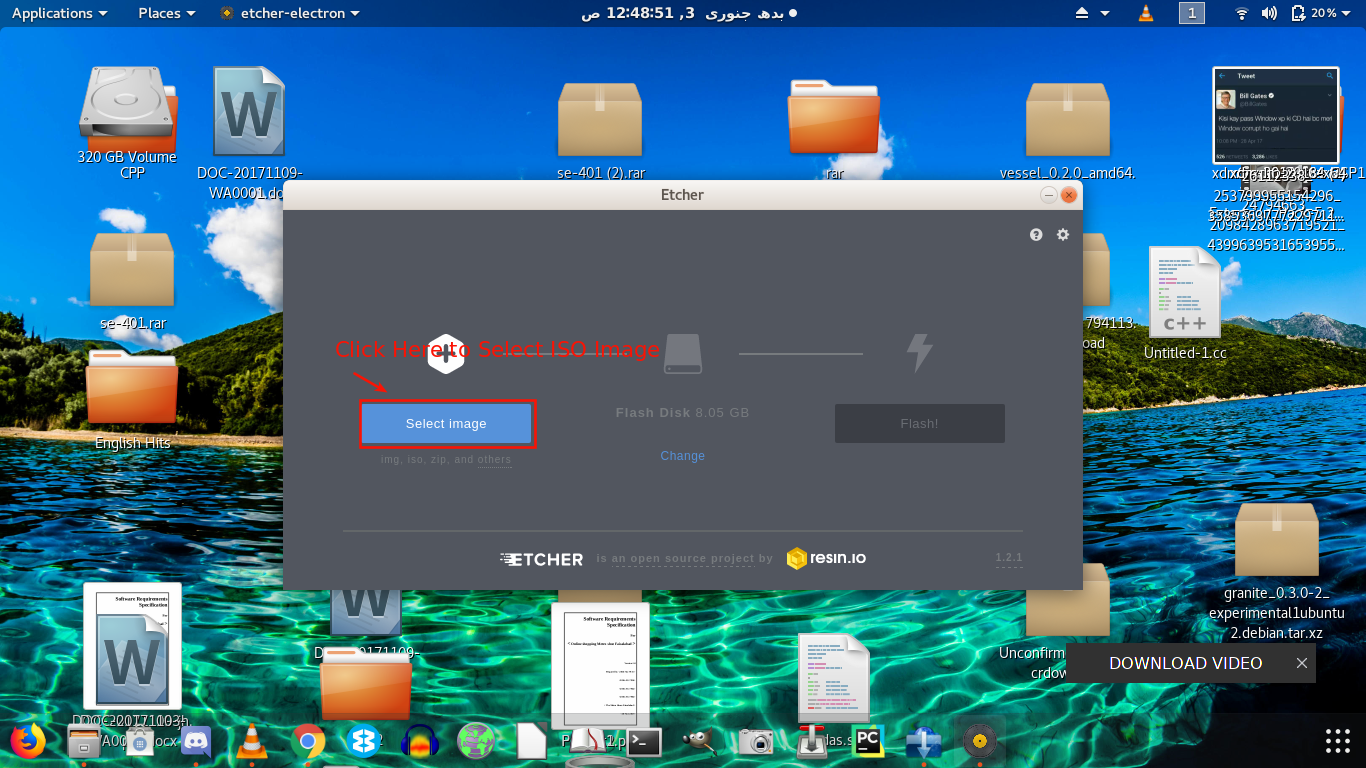Click the "Flash Disk 8.05 GB" label

pyautogui.click(x=682, y=413)
